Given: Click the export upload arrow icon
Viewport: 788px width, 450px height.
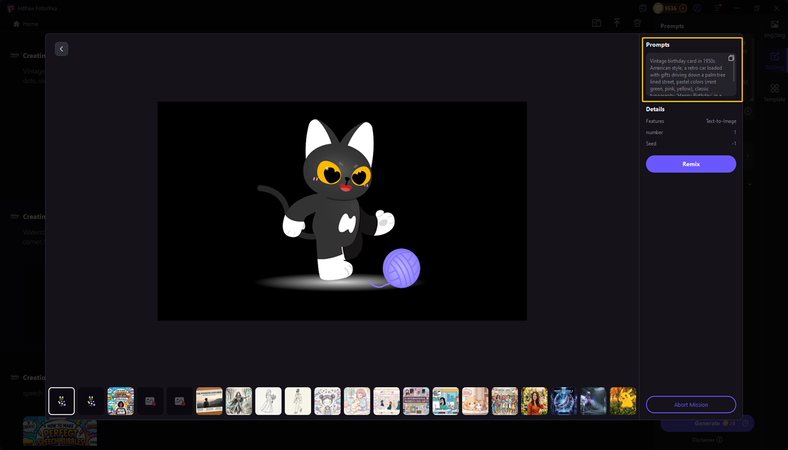Looking at the screenshot, I should tap(617, 23).
